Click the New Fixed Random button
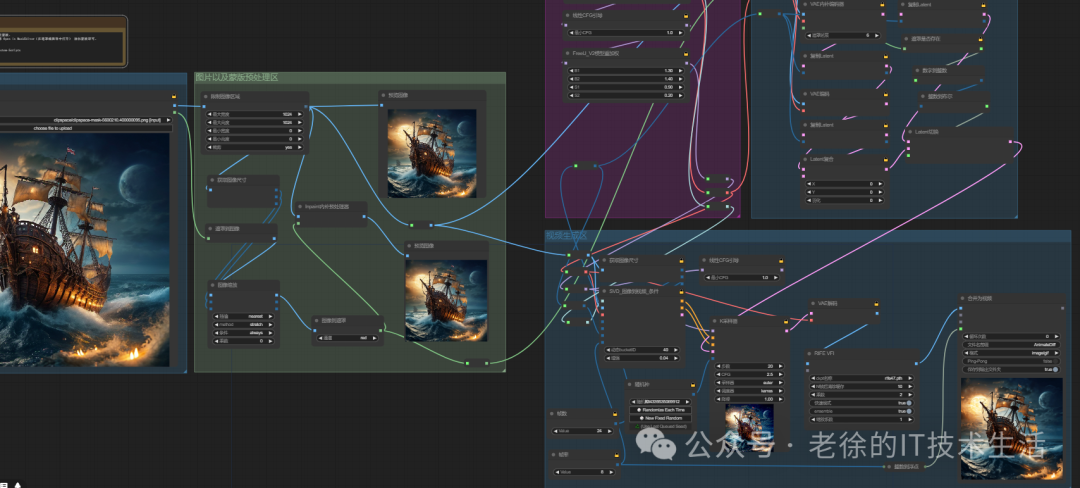This screenshot has width=1080, height=488. coord(661,418)
